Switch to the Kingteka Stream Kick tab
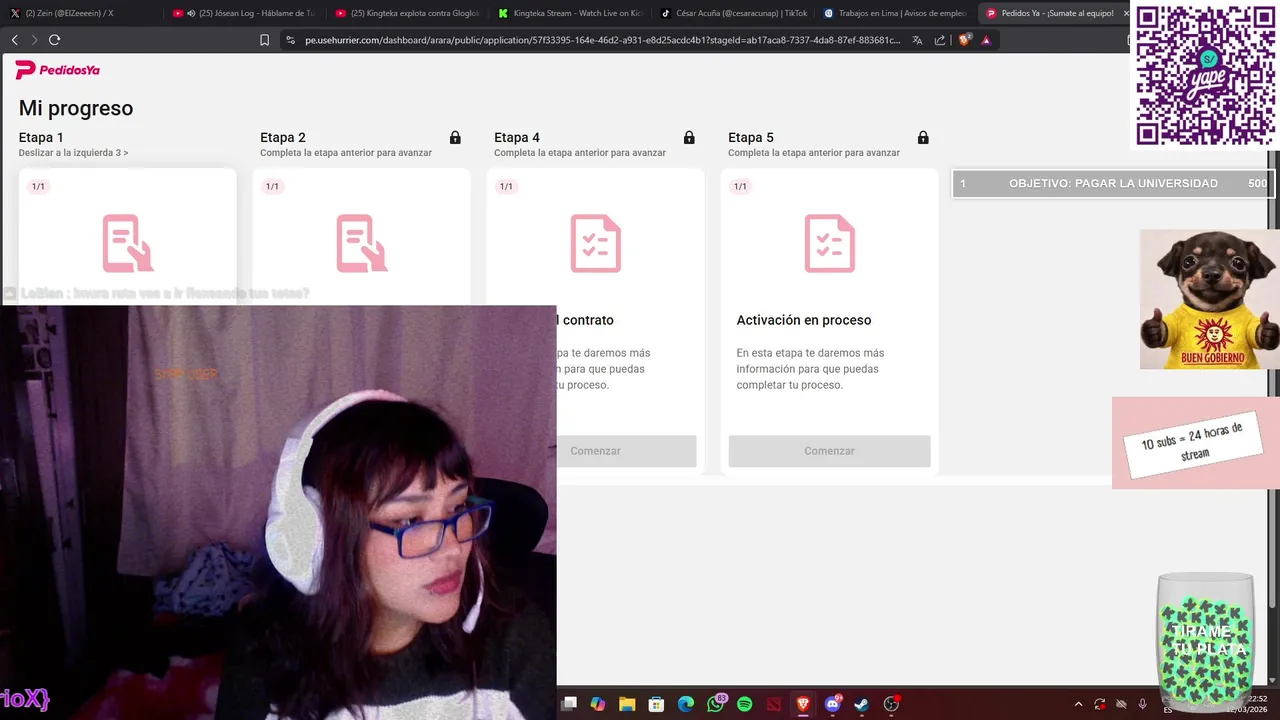This screenshot has width=1280, height=720. pyautogui.click(x=570, y=13)
